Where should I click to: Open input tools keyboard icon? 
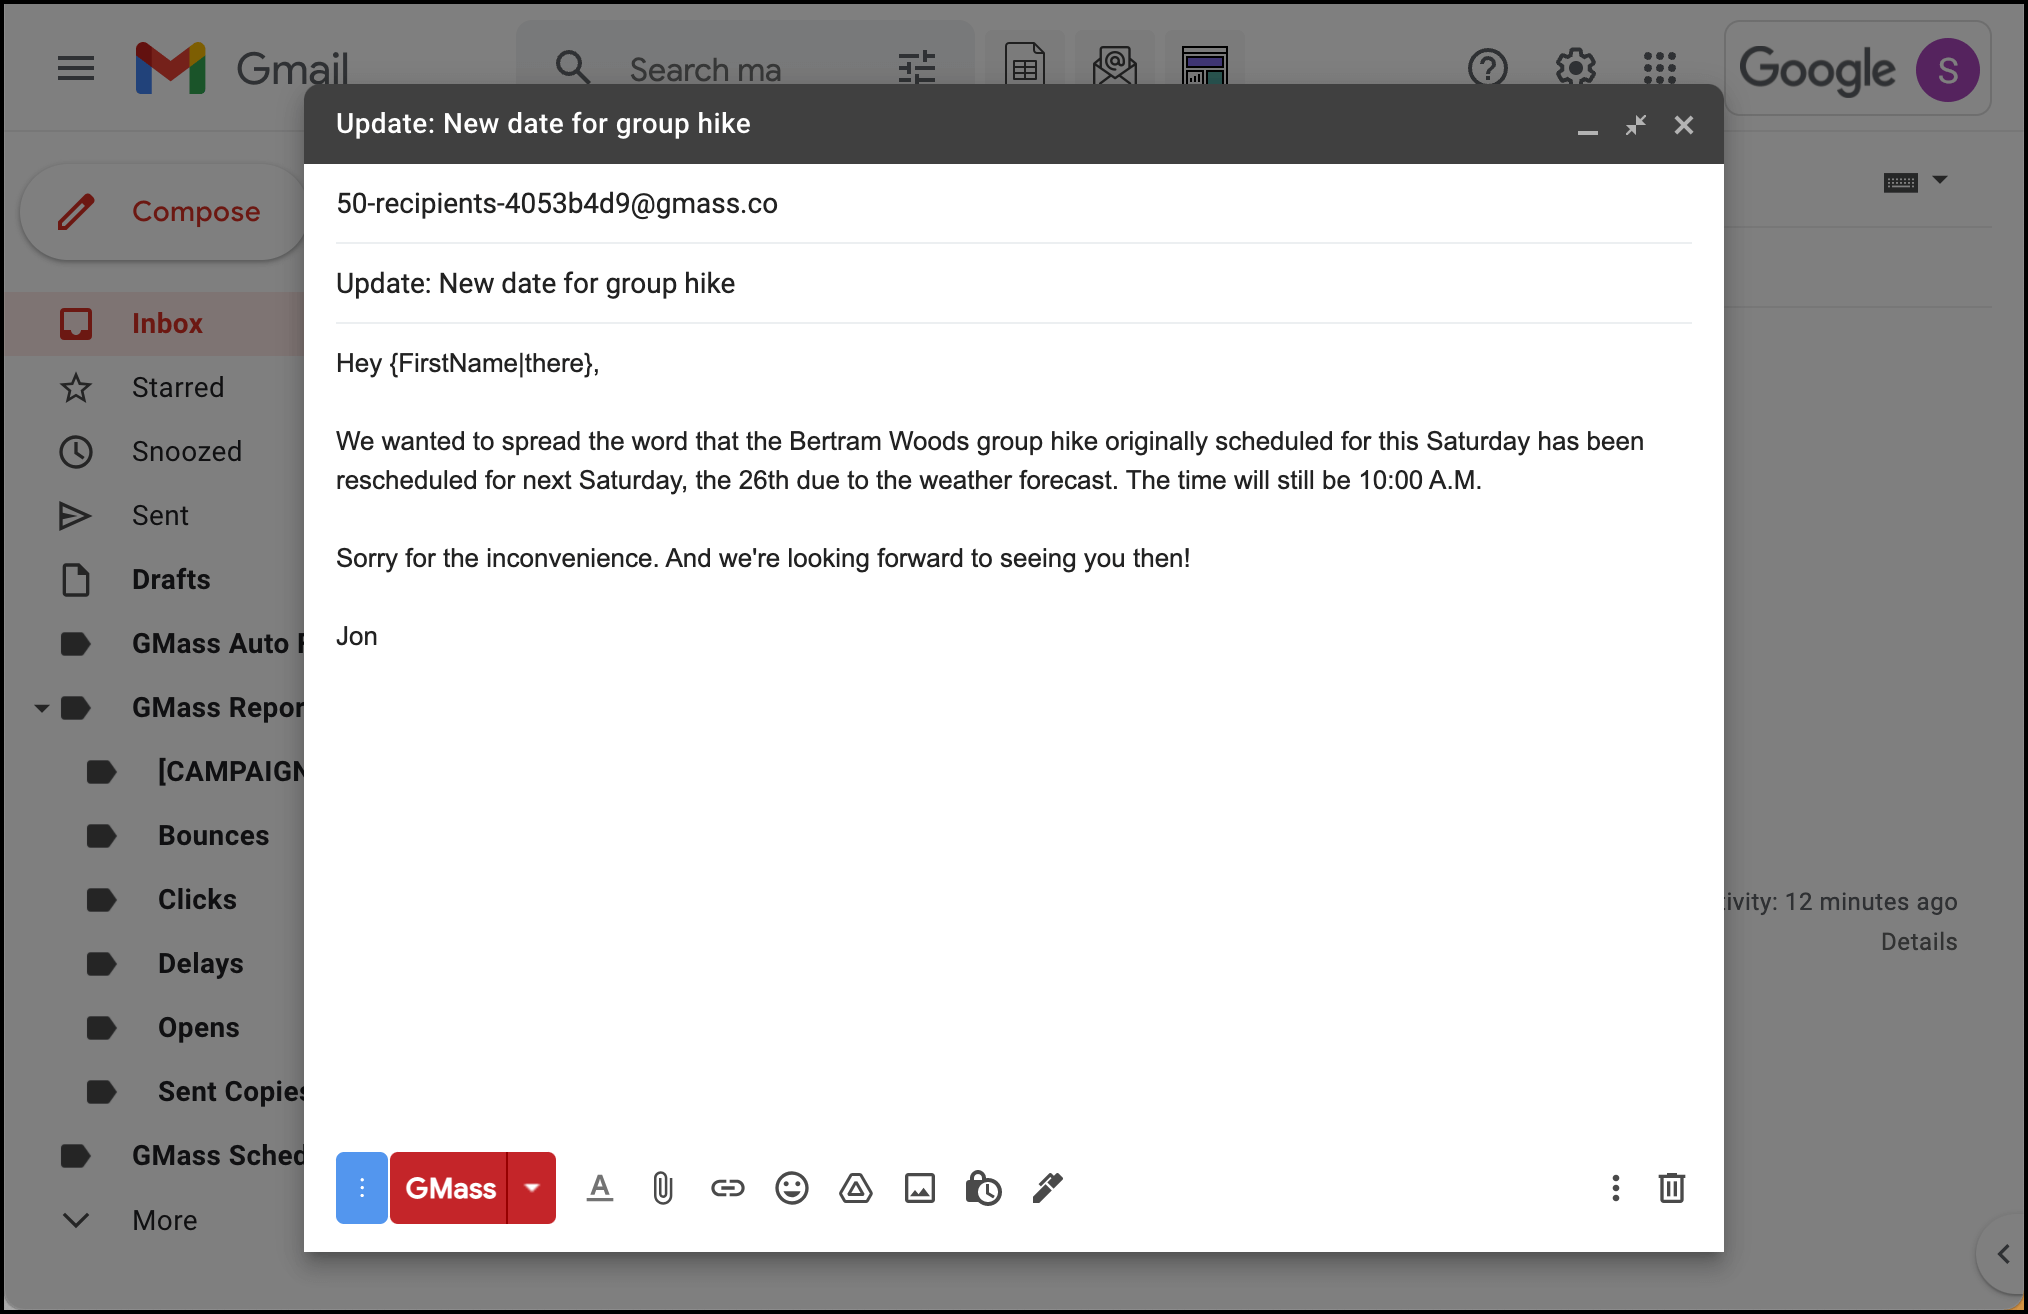click(1900, 182)
